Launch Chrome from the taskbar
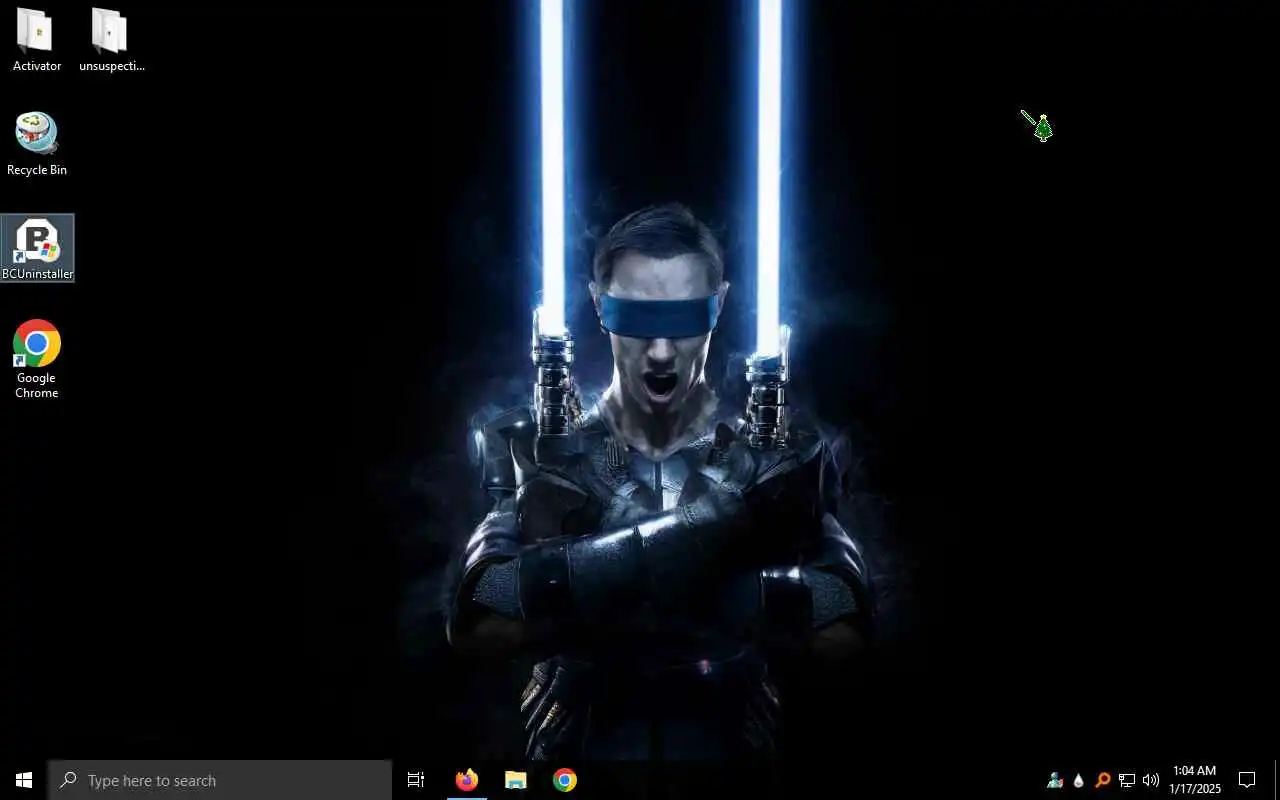The width and height of the screenshot is (1280, 800). 565,780
